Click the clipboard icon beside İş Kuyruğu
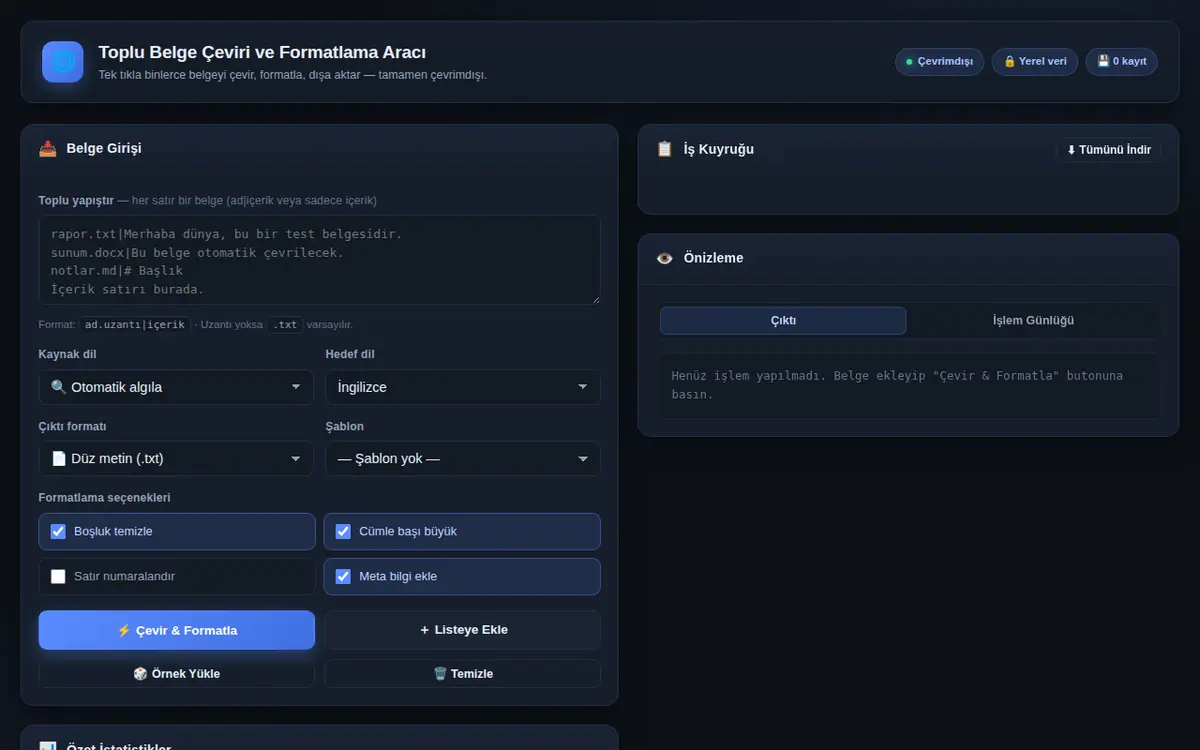Image resolution: width=1200 pixels, height=750 pixels. pyautogui.click(x=665, y=149)
